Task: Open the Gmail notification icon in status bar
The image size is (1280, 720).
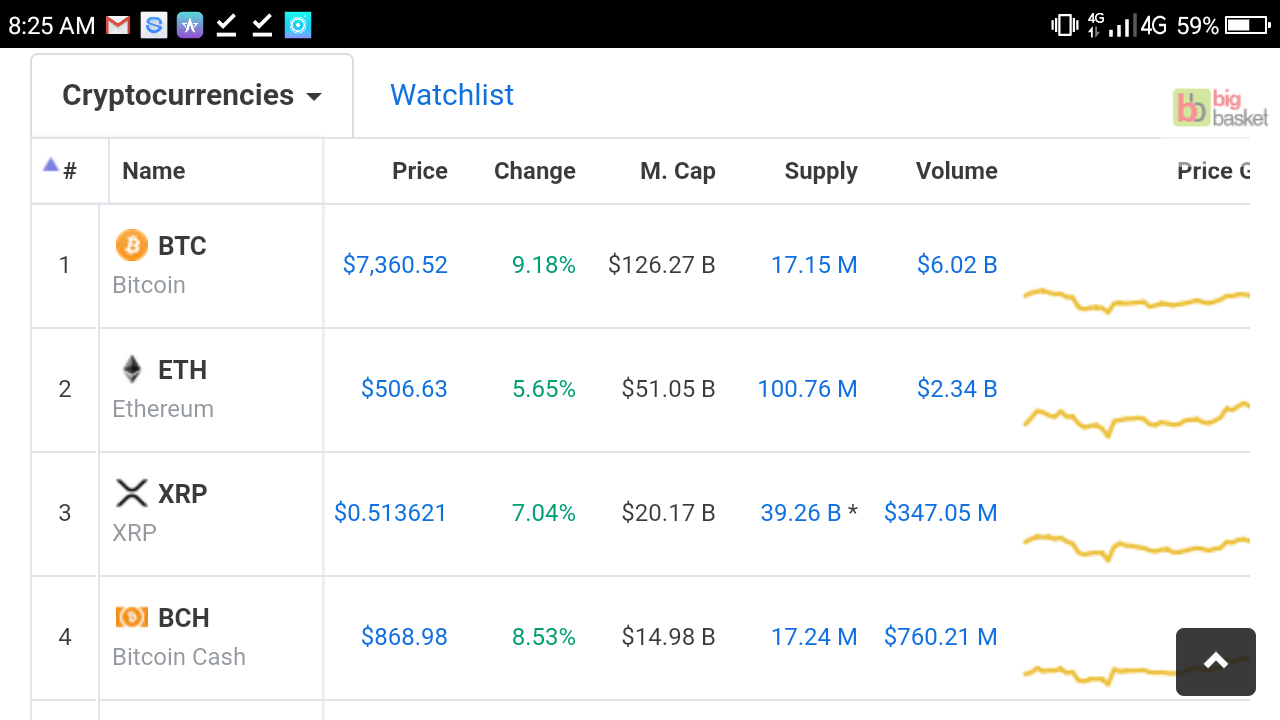Action: pos(118,25)
